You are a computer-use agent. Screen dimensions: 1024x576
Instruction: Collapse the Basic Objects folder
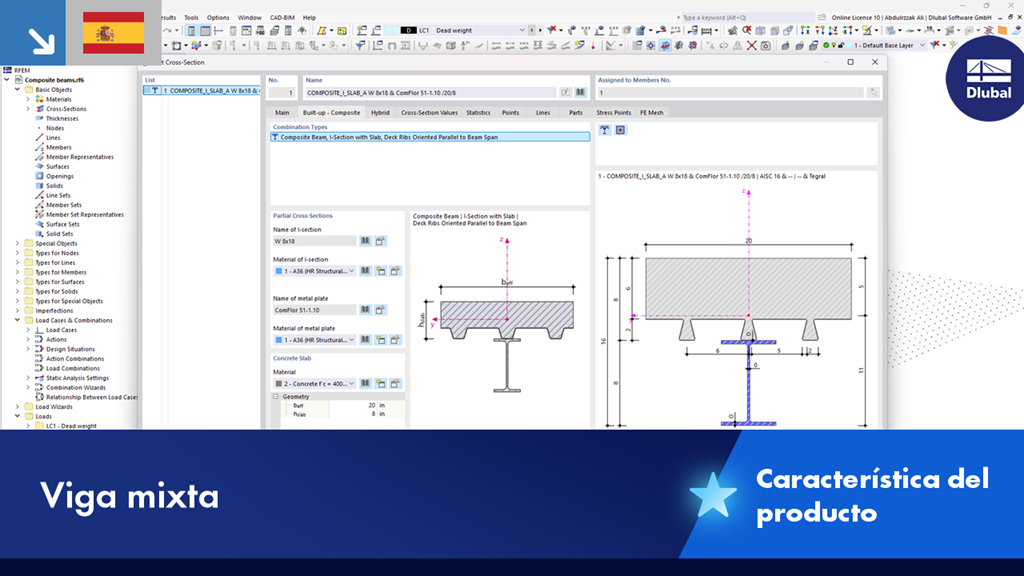pyautogui.click(x=18, y=89)
